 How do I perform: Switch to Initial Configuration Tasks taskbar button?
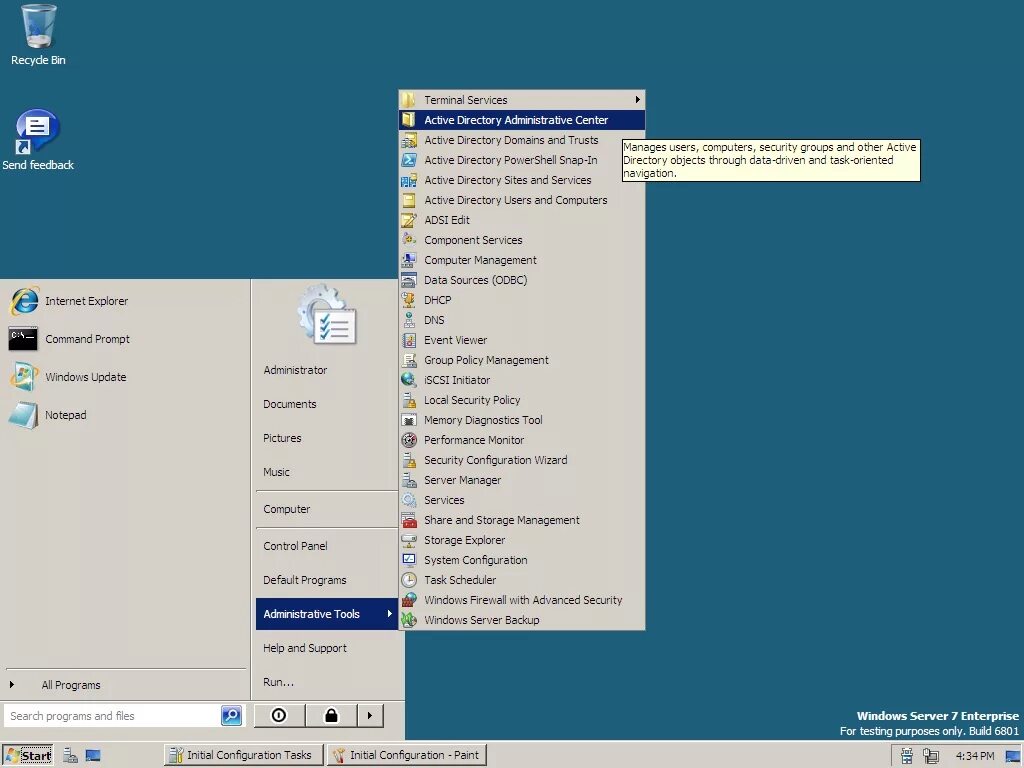pyautogui.click(x=244, y=756)
